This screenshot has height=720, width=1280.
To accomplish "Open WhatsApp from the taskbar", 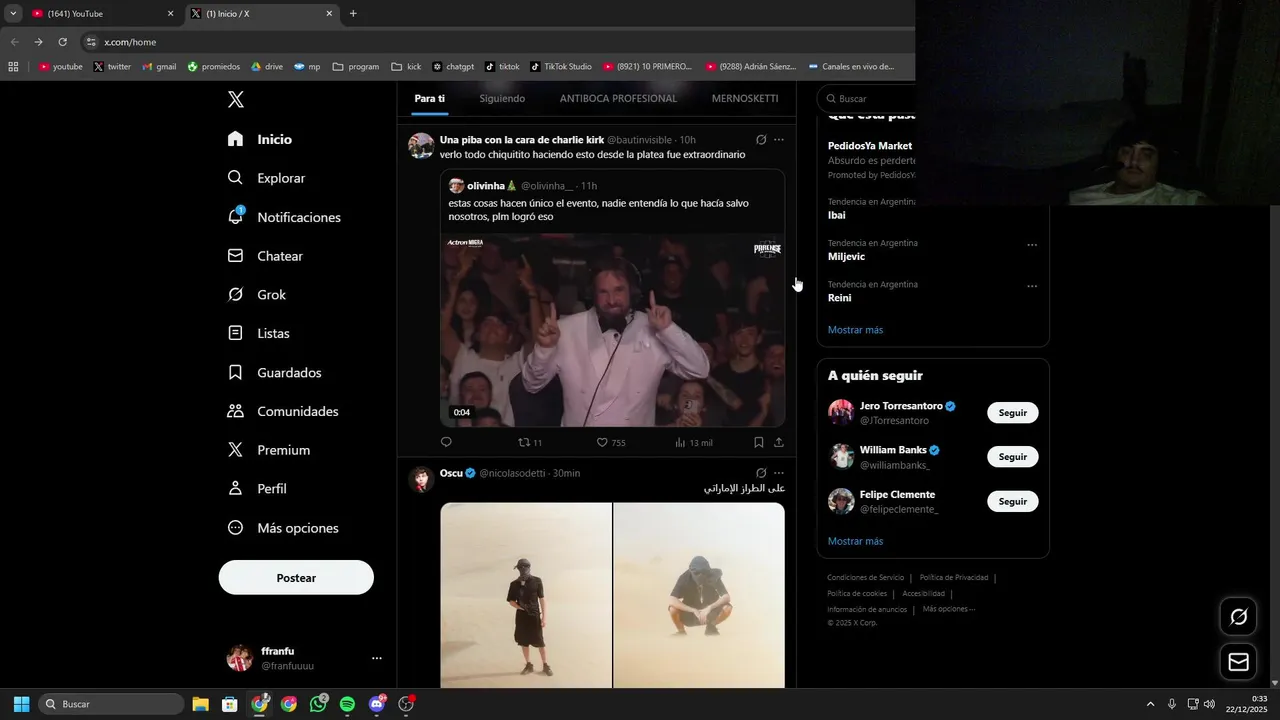I will 318,704.
